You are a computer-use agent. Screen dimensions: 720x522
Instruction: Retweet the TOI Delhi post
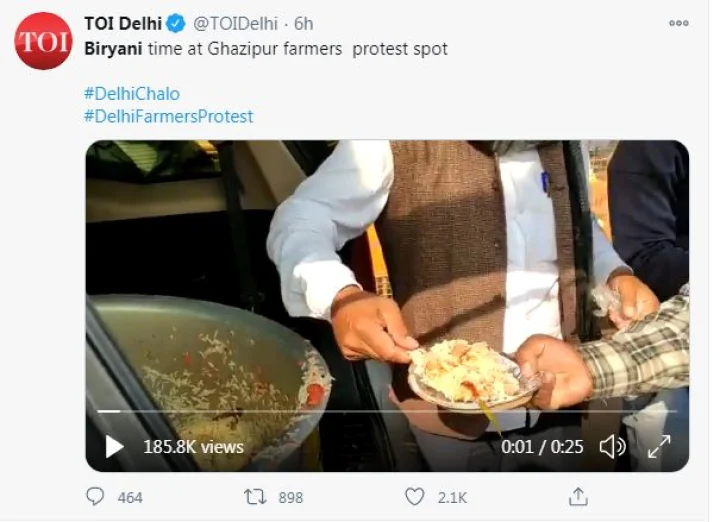pos(255,496)
